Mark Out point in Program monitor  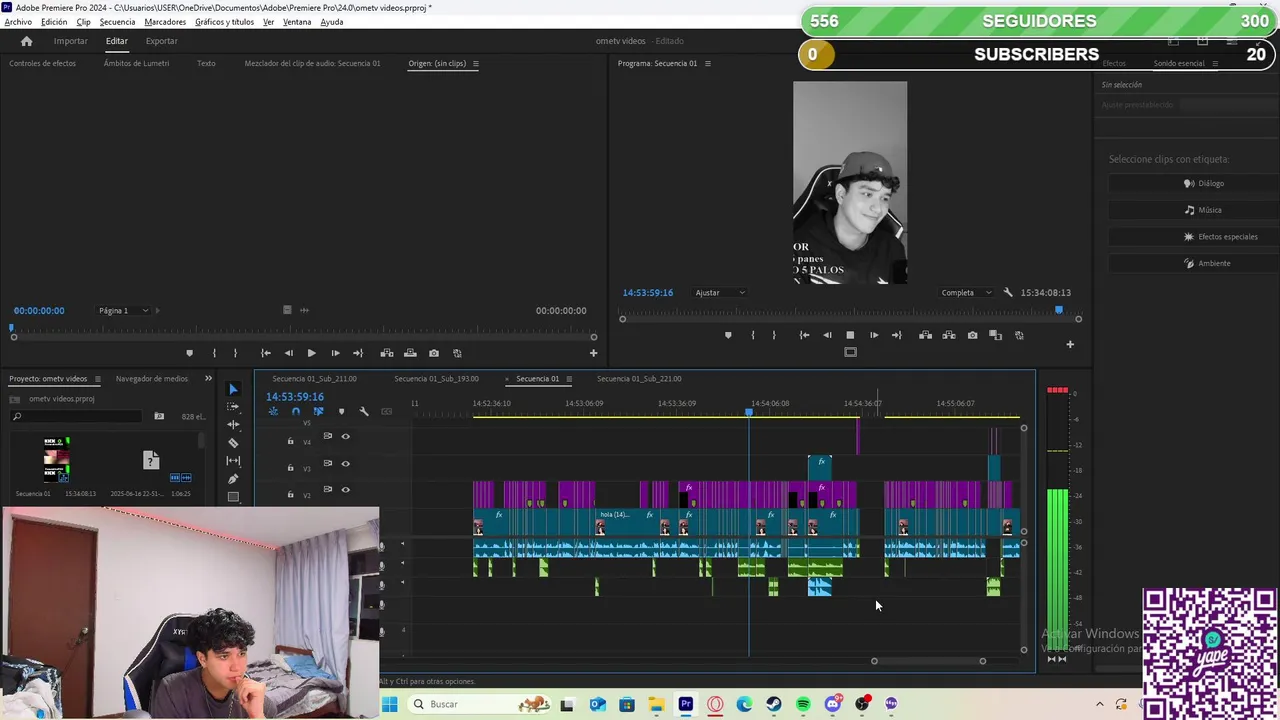coord(774,335)
